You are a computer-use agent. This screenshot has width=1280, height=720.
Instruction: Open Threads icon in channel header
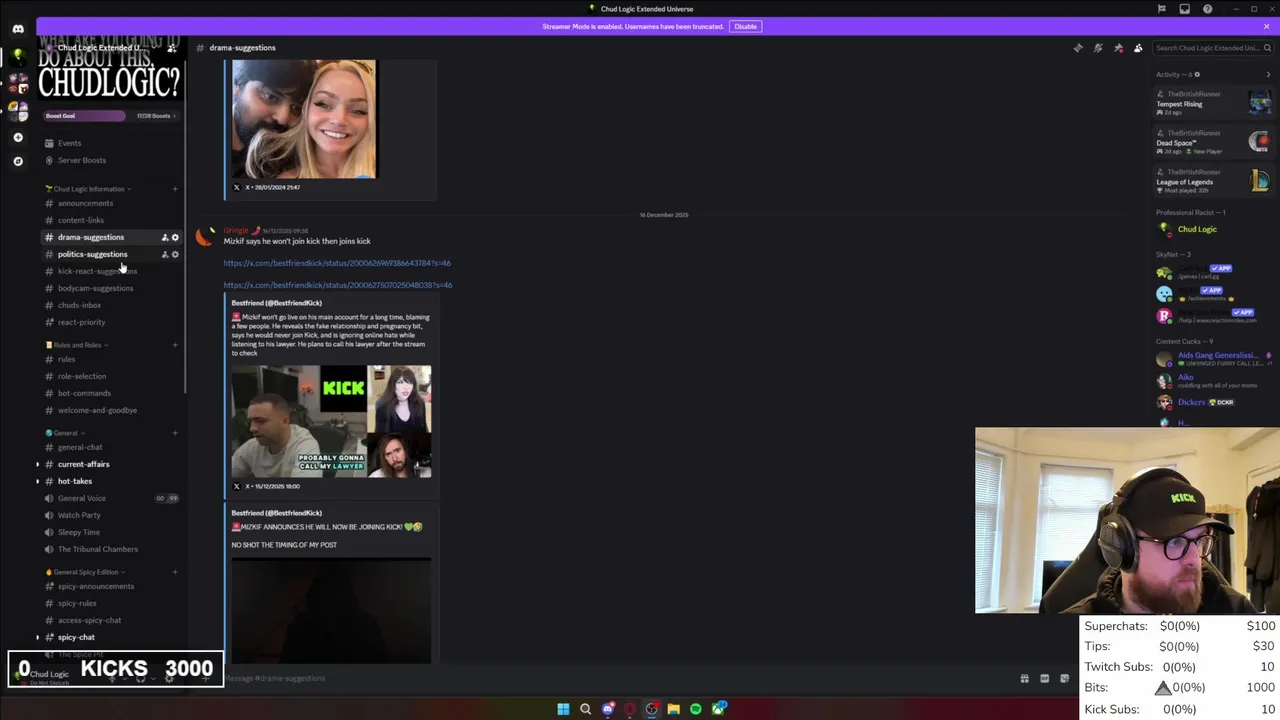1077,47
